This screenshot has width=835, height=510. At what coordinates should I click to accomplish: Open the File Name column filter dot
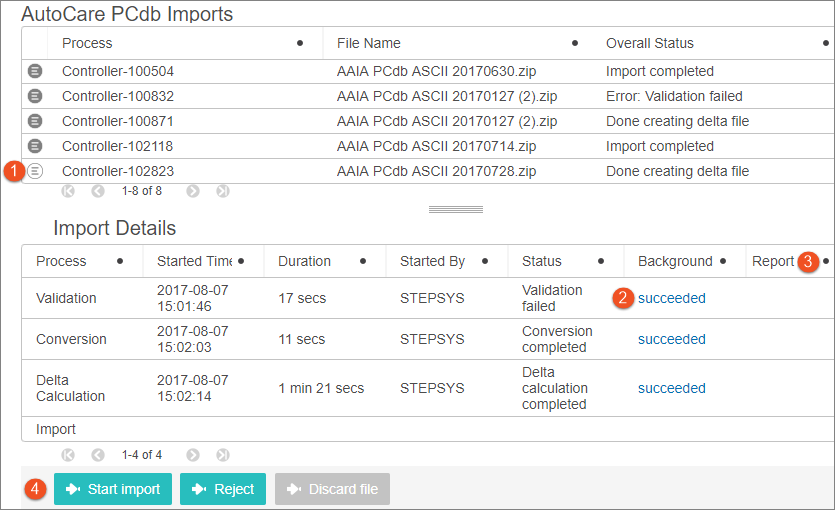click(575, 43)
